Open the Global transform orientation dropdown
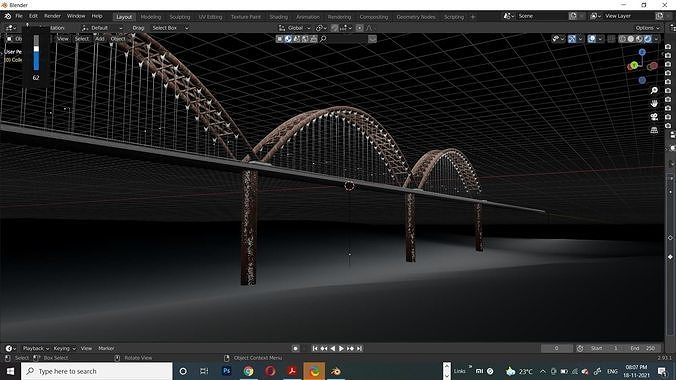 (x=295, y=28)
